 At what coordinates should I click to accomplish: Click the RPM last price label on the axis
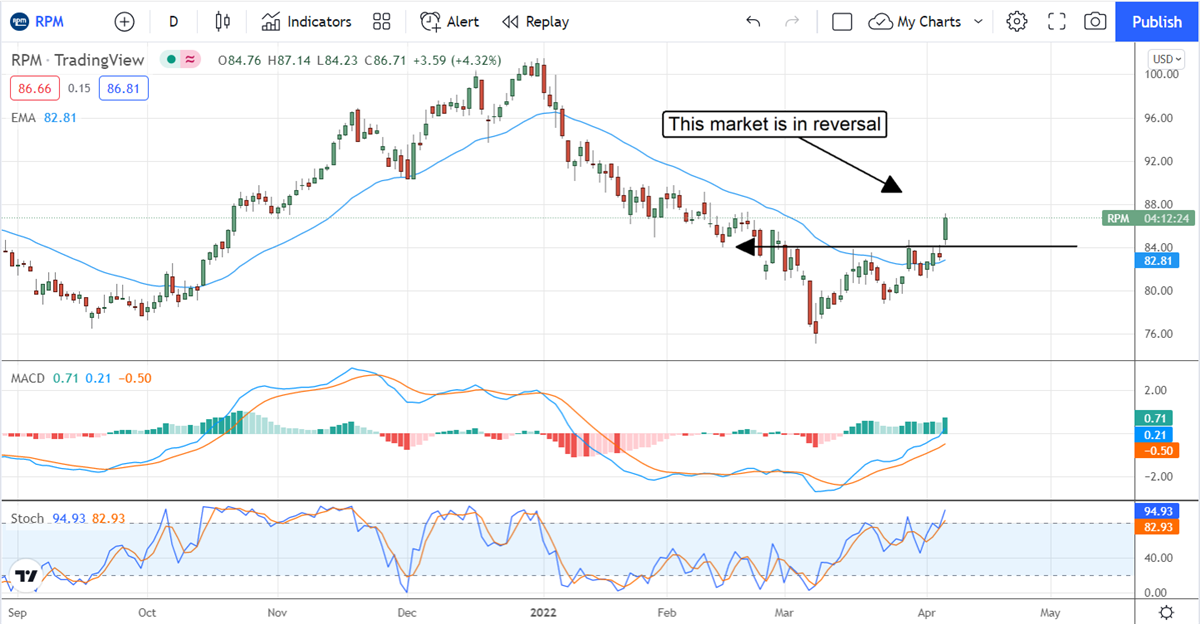[x=1148, y=218]
